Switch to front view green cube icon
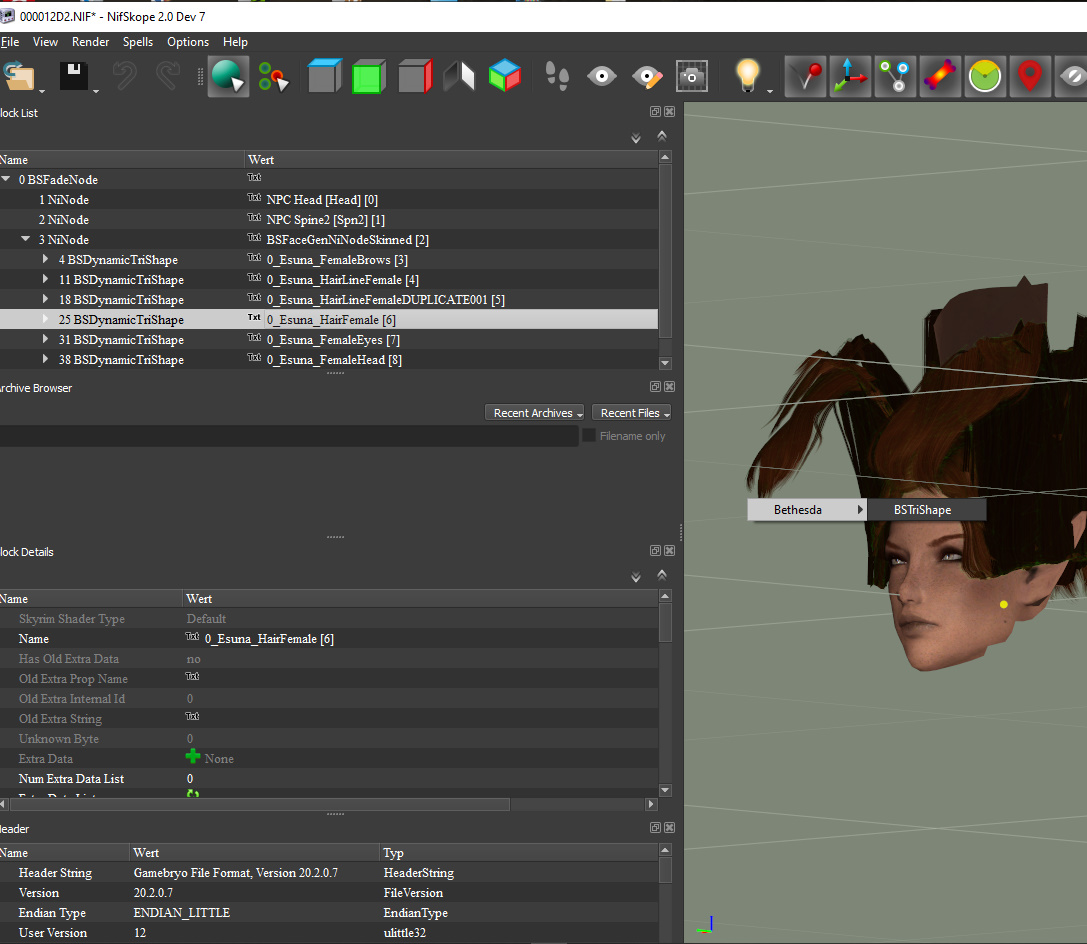 (x=367, y=76)
